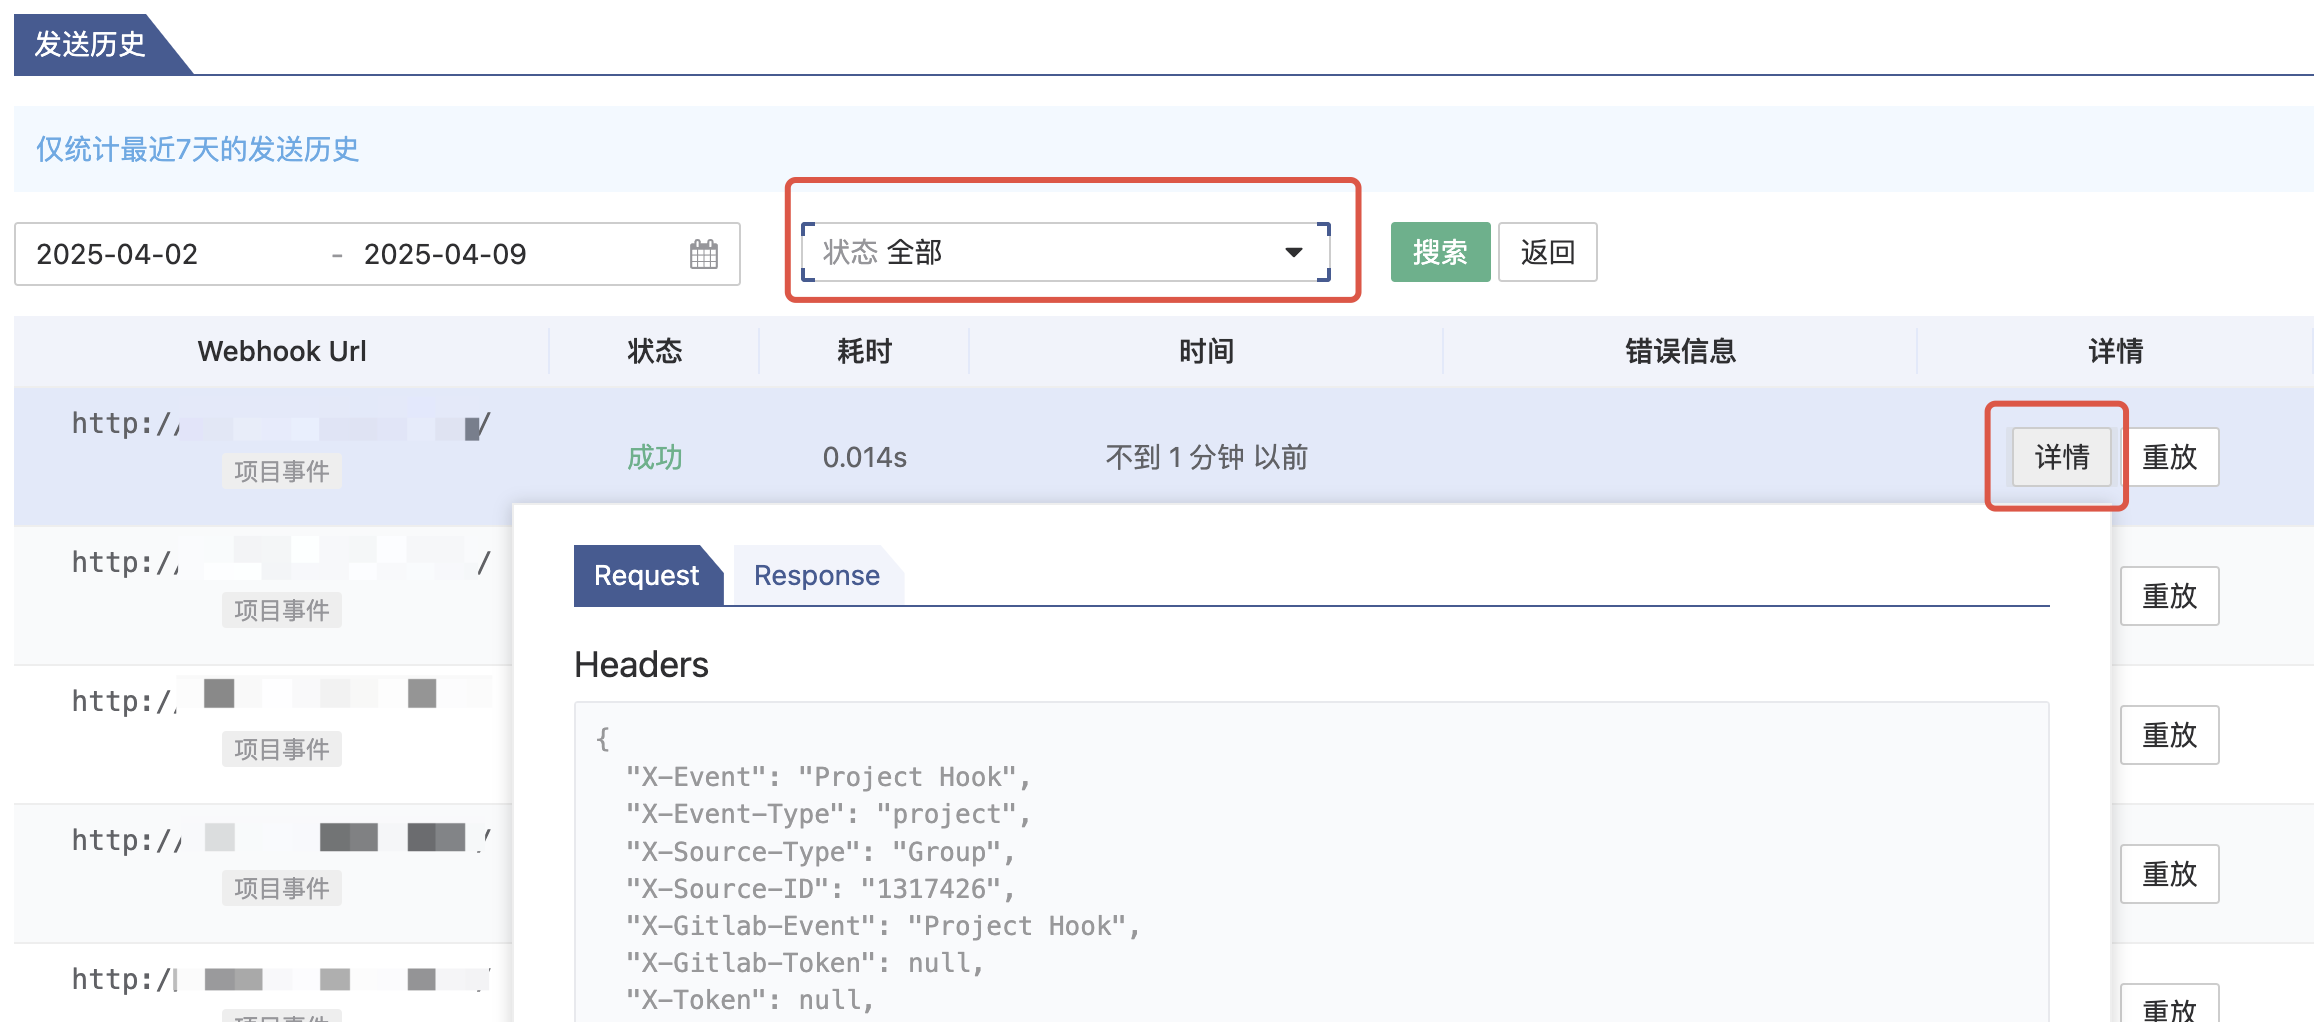Click the Webhook Url column header
Screen dimensions: 2320x1022
point(281,351)
